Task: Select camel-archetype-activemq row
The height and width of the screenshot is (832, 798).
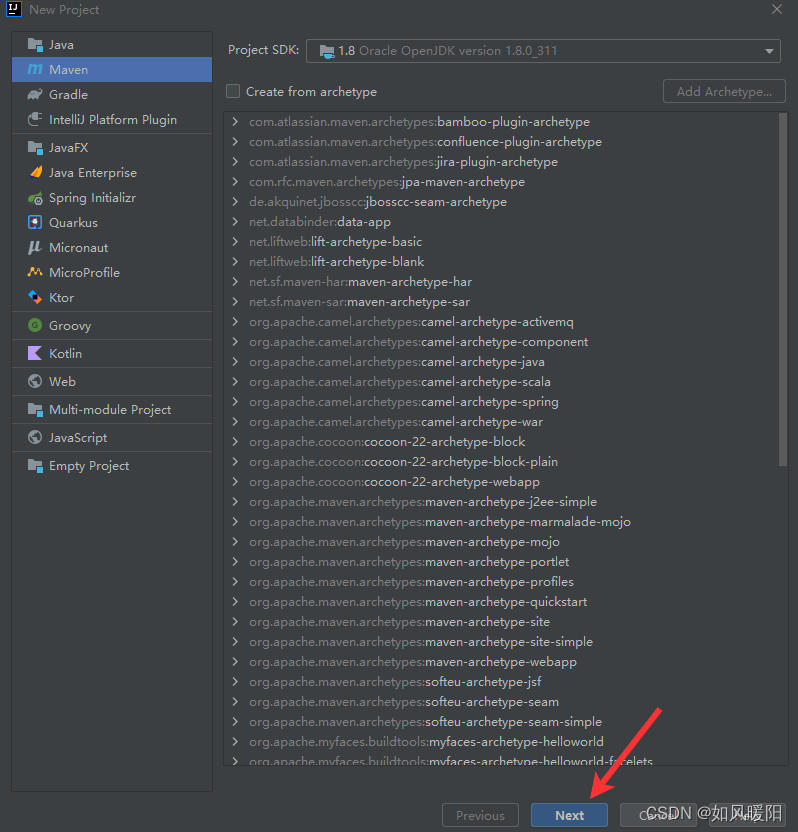Action: [x=501, y=322]
